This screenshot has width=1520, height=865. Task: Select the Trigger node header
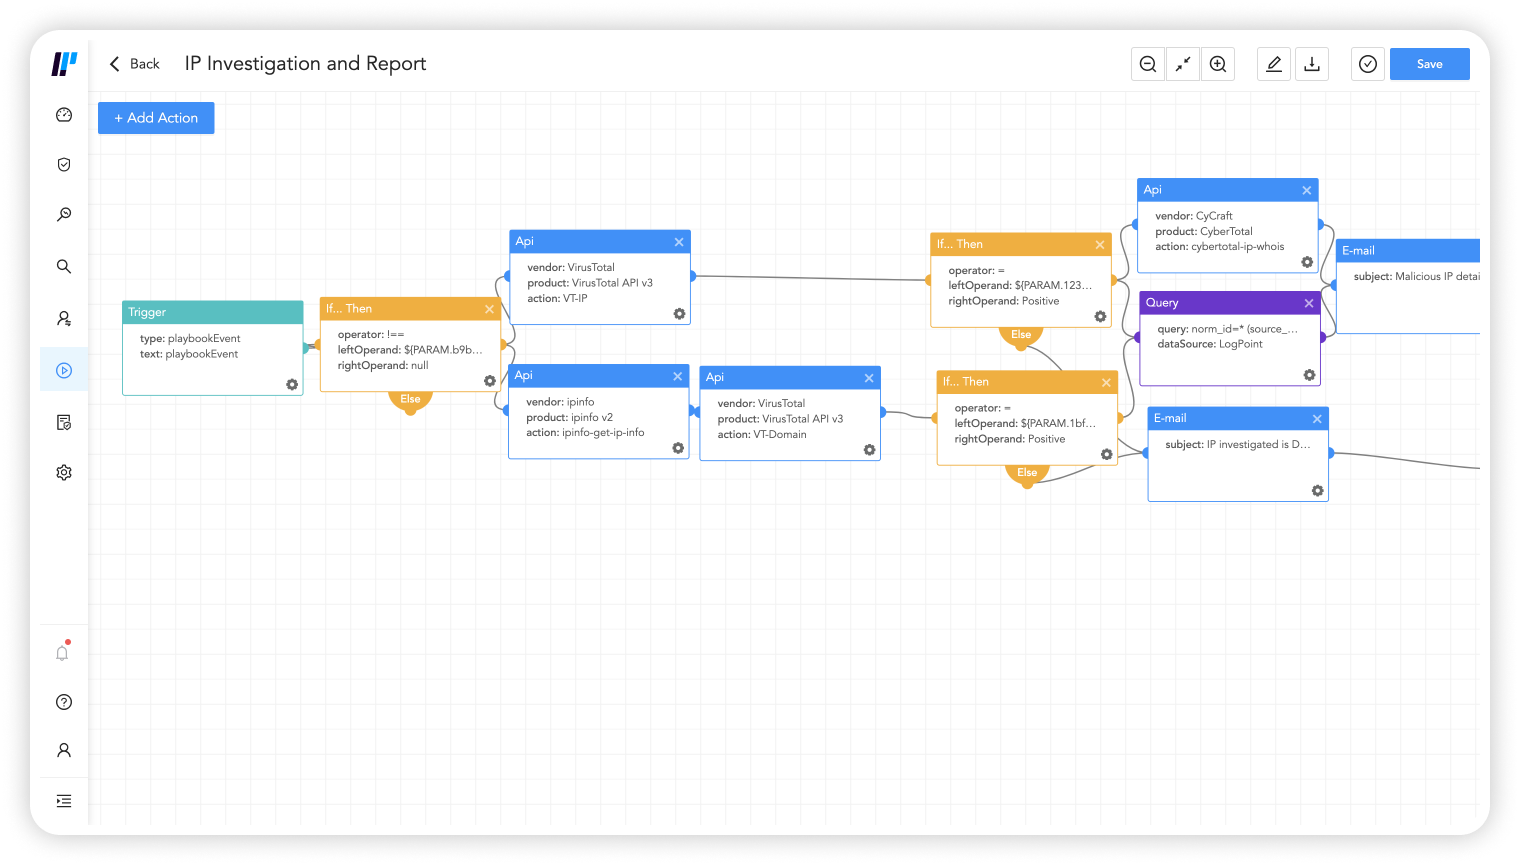click(x=212, y=312)
